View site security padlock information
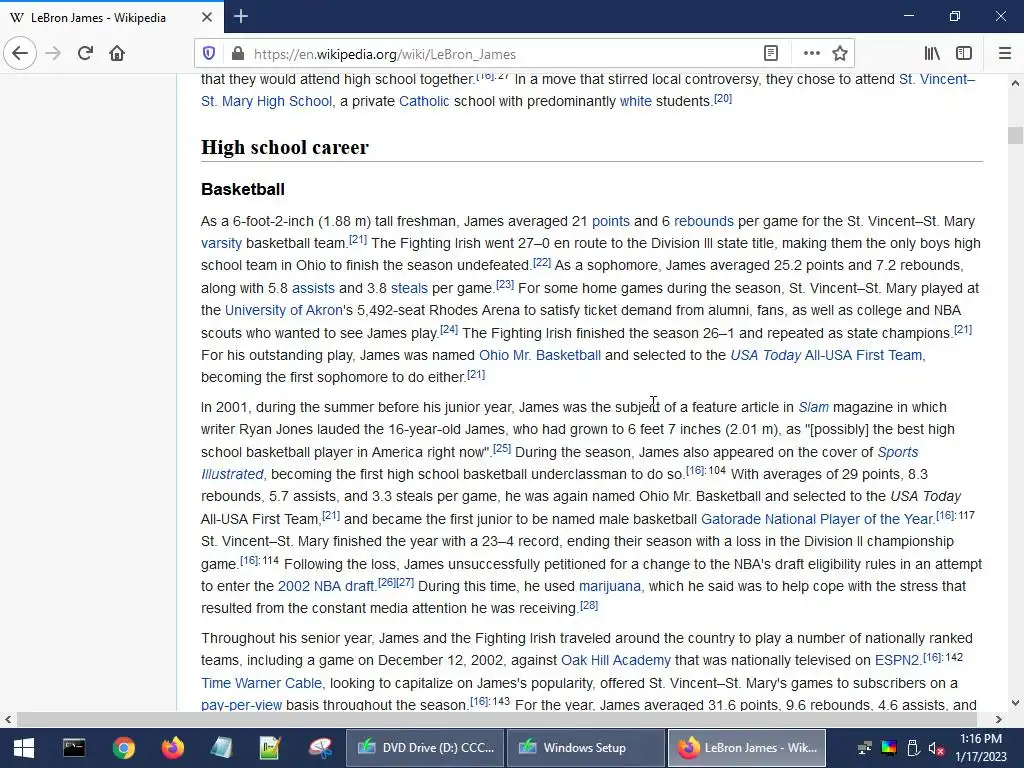 tap(238, 54)
